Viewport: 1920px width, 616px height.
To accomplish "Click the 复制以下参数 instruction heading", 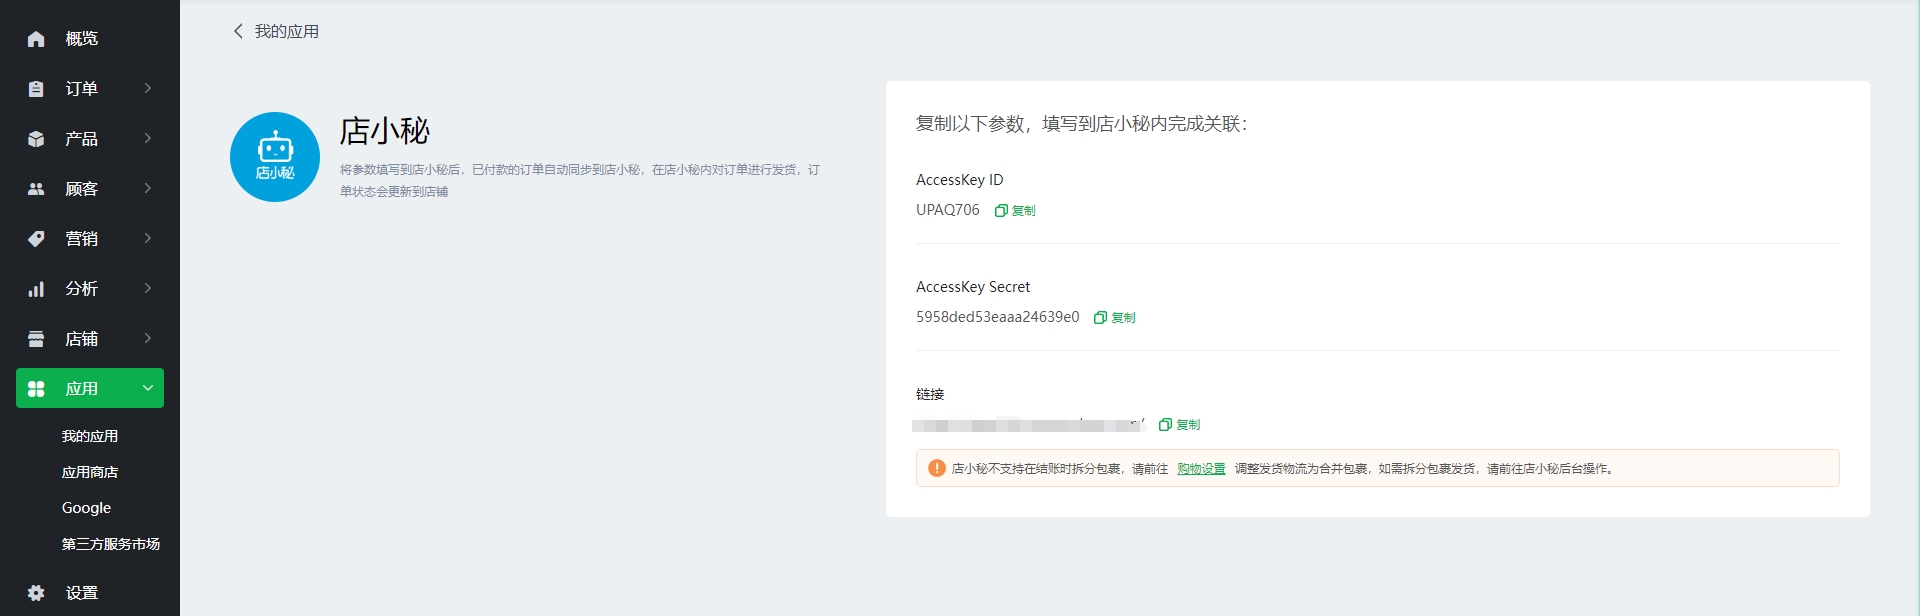I will pyautogui.click(x=1082, y=124).
